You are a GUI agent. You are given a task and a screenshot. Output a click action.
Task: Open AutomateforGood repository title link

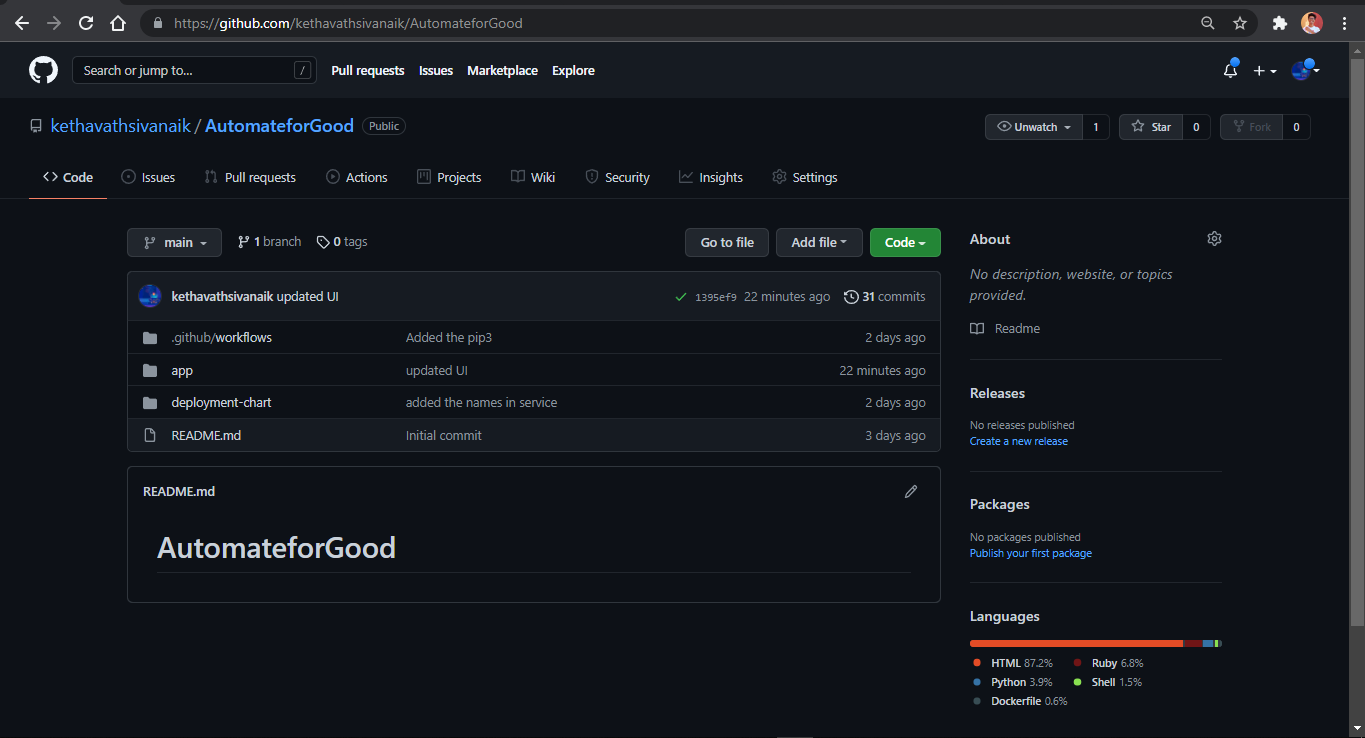tap(279, 126)
